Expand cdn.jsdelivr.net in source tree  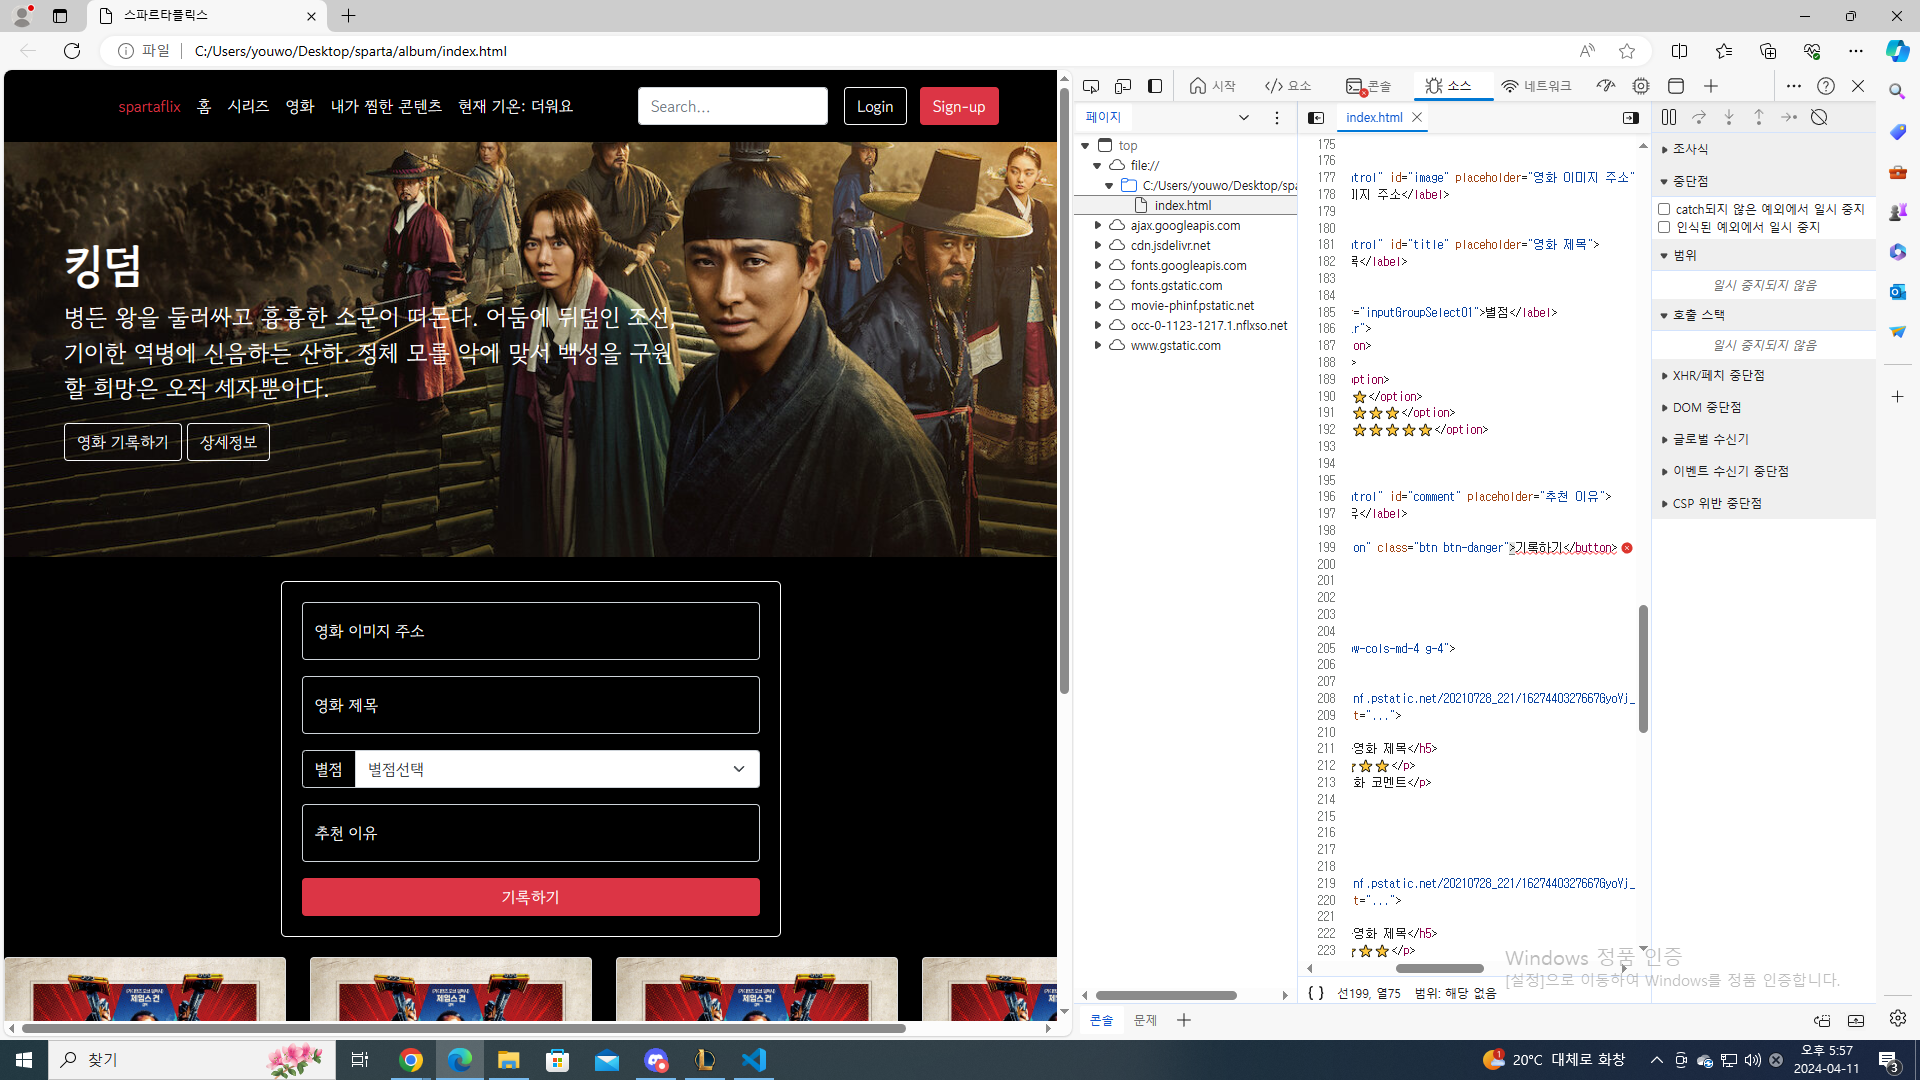click(1098, 246)
